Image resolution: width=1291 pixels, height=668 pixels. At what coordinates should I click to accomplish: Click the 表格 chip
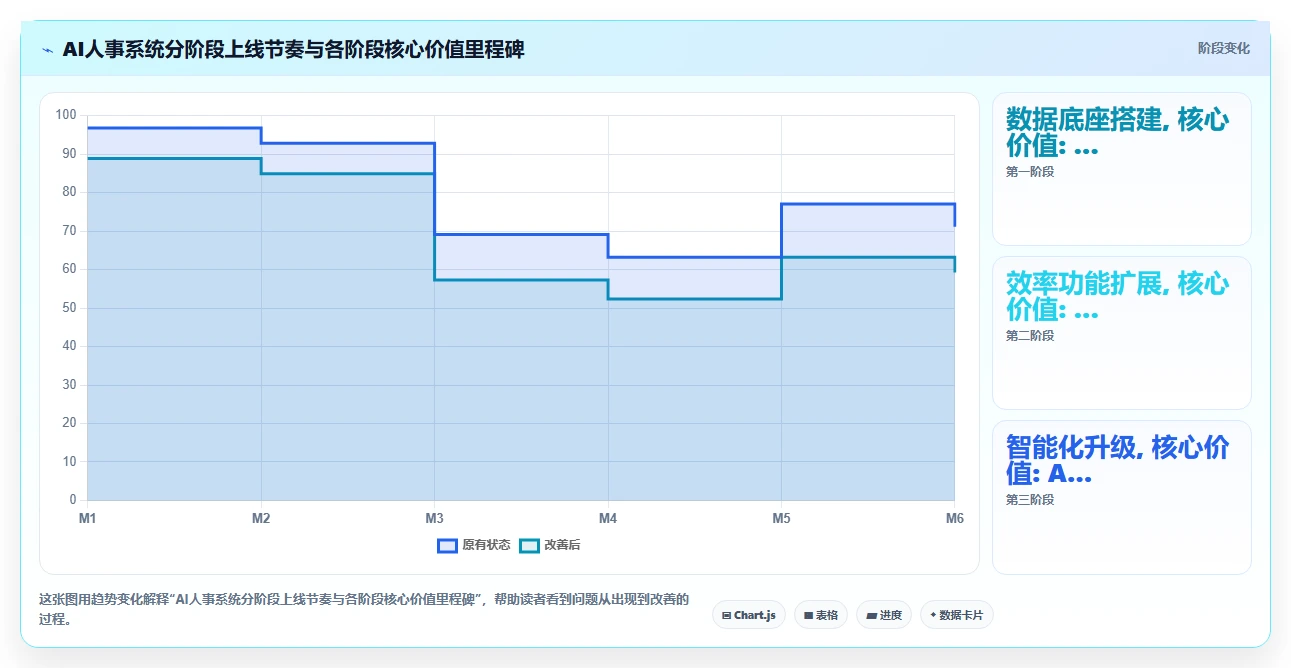tap(821, 615)
